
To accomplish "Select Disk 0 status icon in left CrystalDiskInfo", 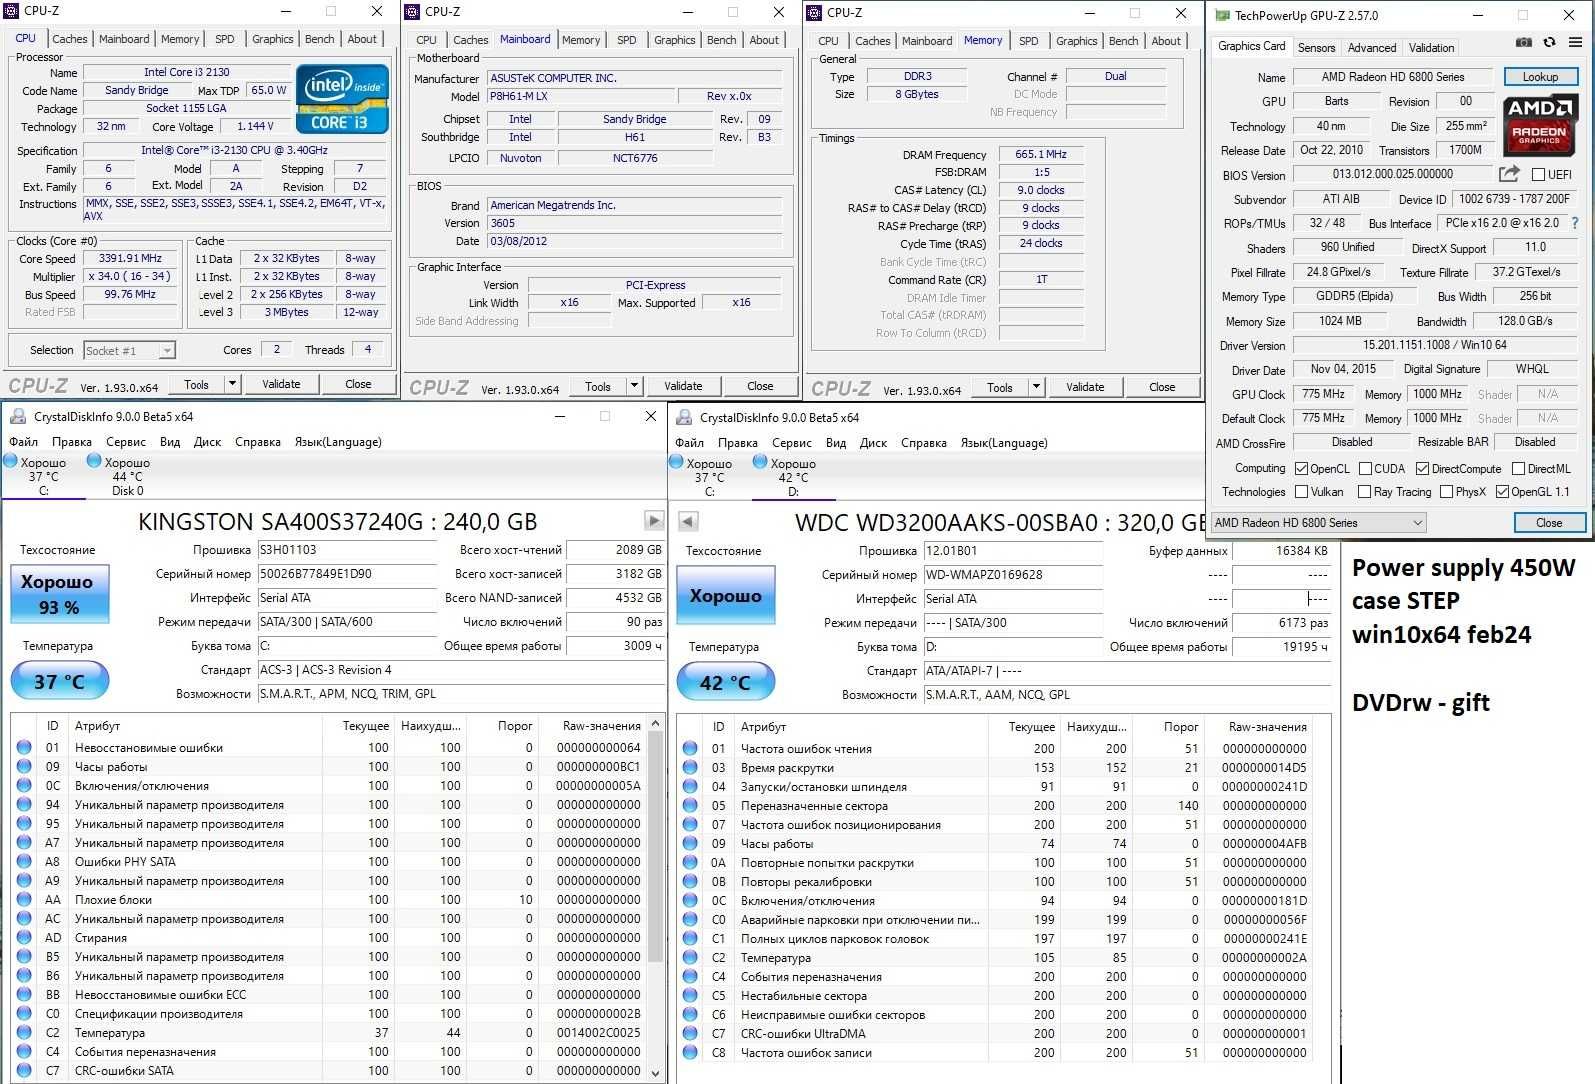I will click(x=94, y=461).
